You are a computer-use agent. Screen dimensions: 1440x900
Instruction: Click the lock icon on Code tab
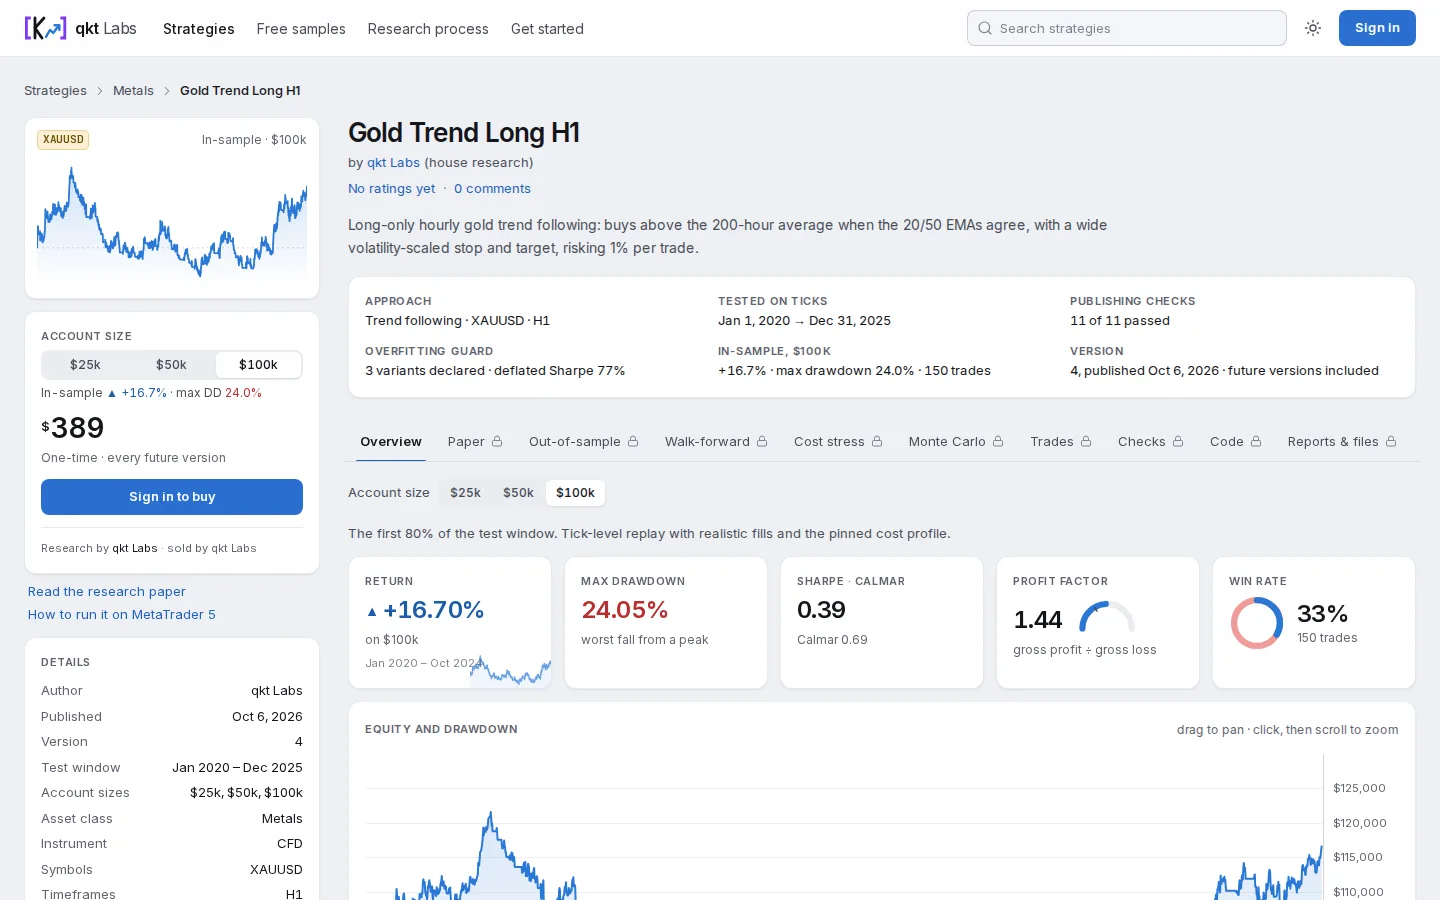coord(1256,441)
